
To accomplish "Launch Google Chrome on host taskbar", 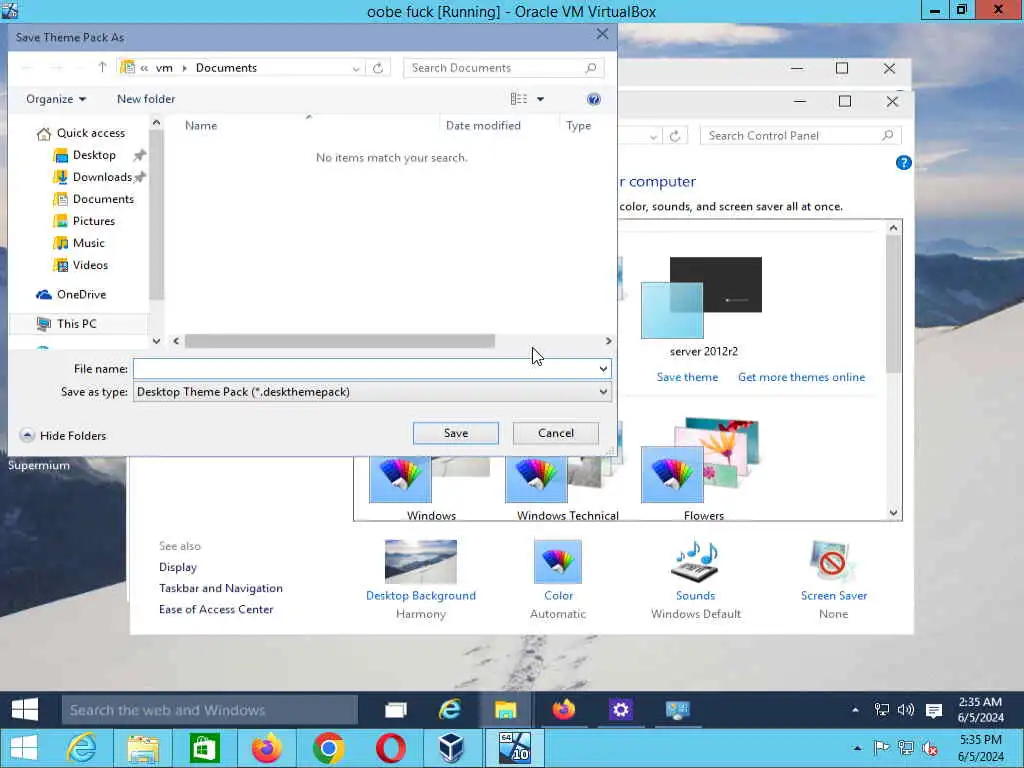I will pyautogui.click(x=328, y=748).
